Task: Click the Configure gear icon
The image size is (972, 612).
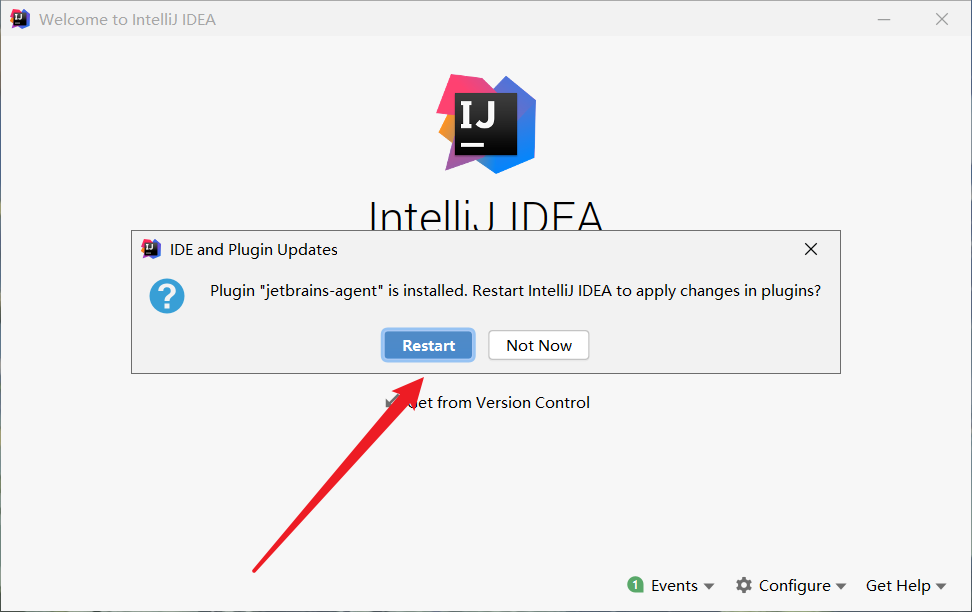Action: 744,585
